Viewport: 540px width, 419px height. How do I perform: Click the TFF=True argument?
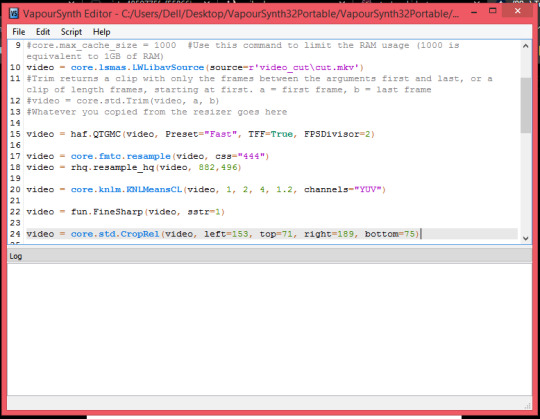pyautogui.click(x=270, y=134)
